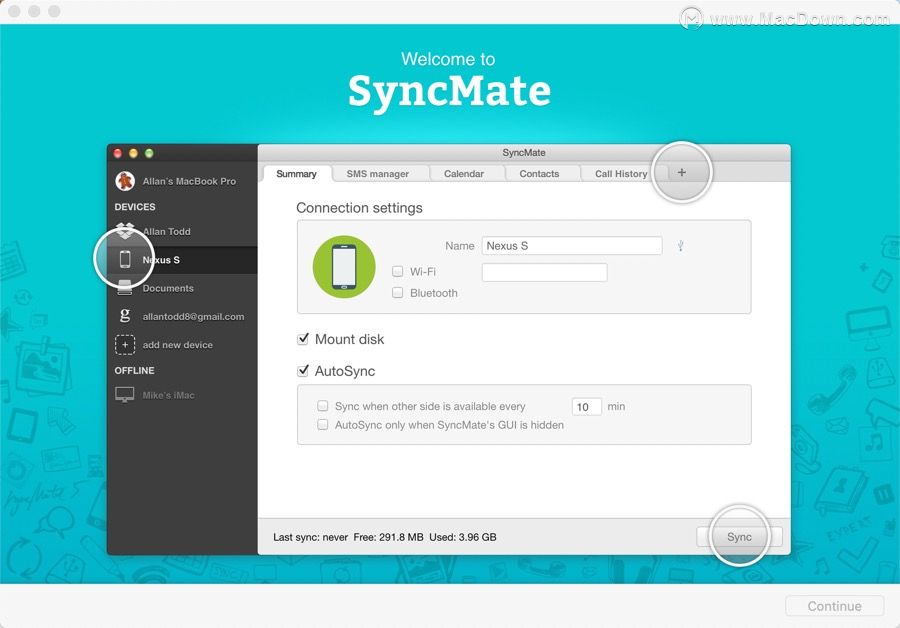
Task: Click Used: 3.96 GB status text
Action: pyautogui.click(x=463, y=537)
